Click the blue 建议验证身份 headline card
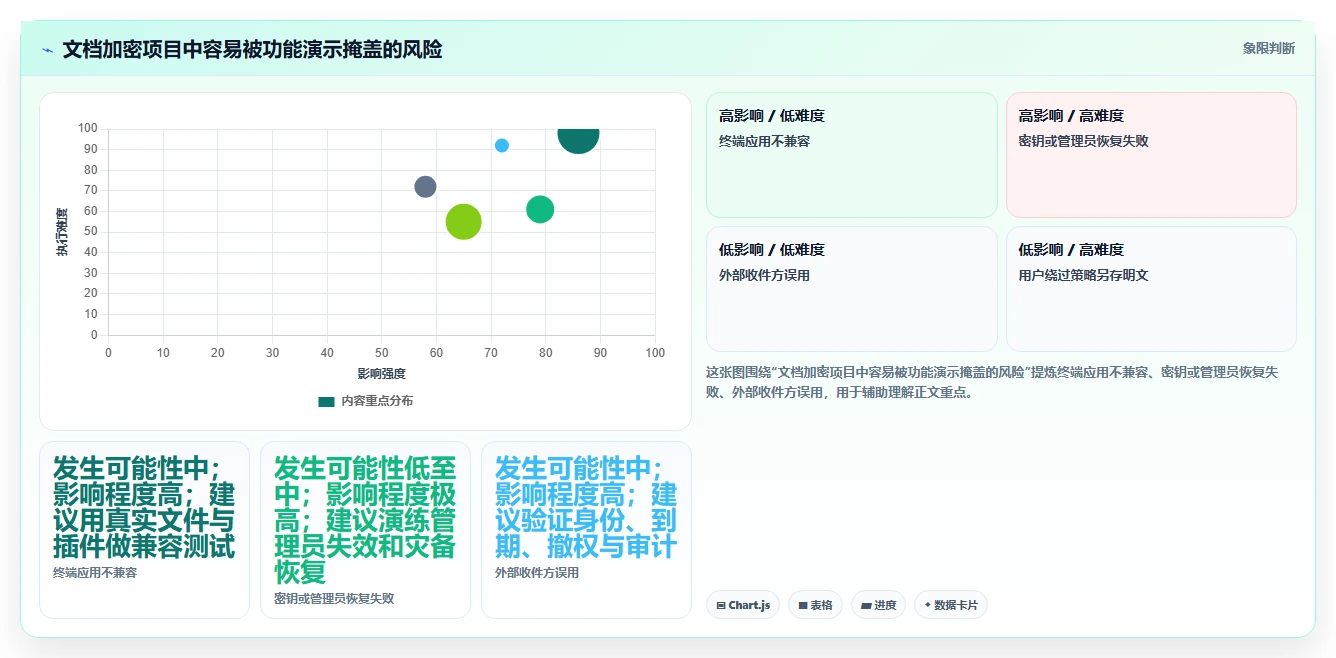This screenshot has height=658, width=1336. [x=586, y=530]
